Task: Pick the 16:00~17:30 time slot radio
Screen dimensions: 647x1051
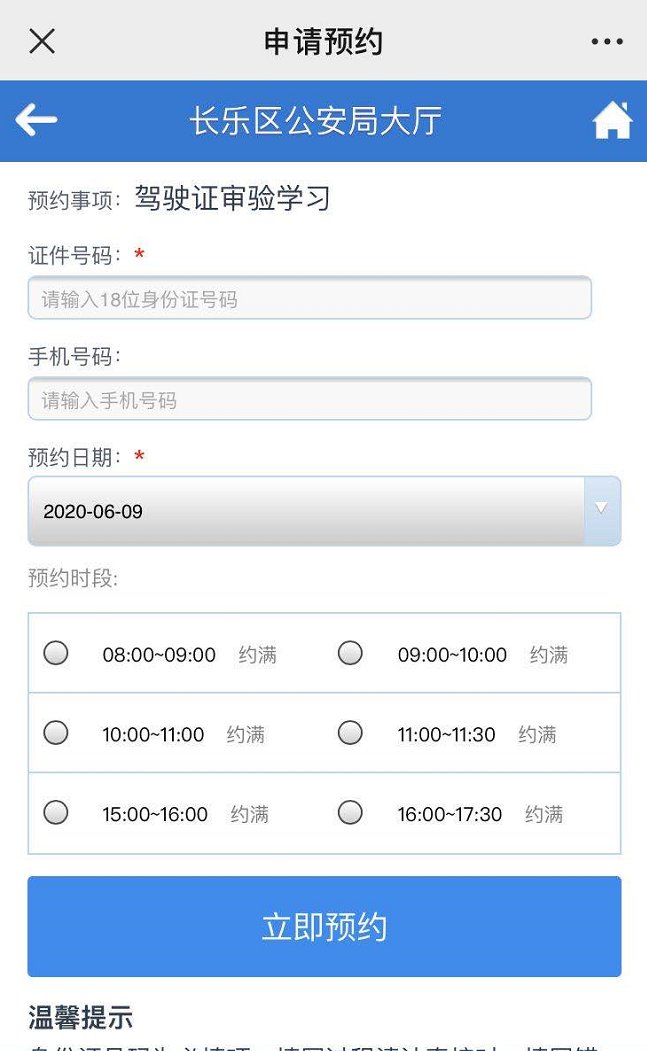Action: (350, 812)
